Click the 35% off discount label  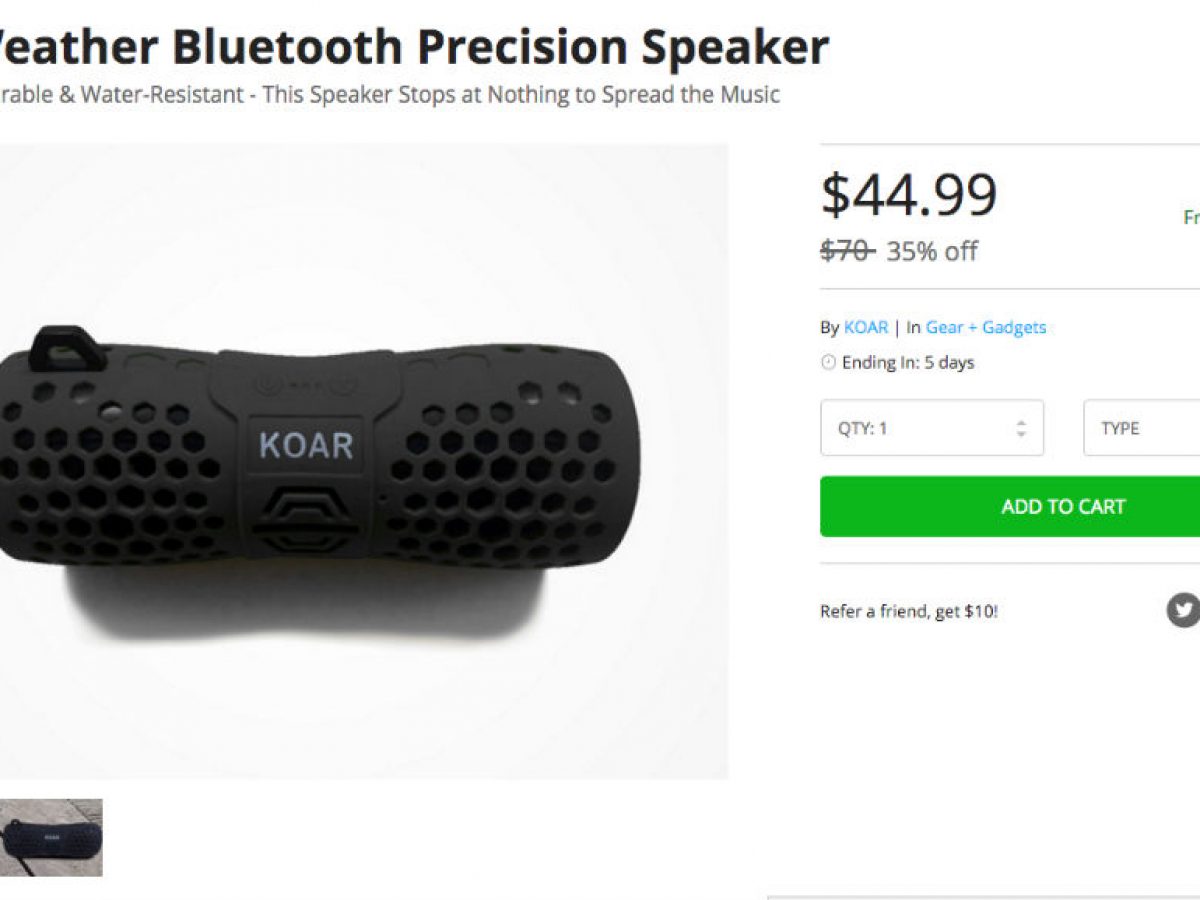point(932,251)
